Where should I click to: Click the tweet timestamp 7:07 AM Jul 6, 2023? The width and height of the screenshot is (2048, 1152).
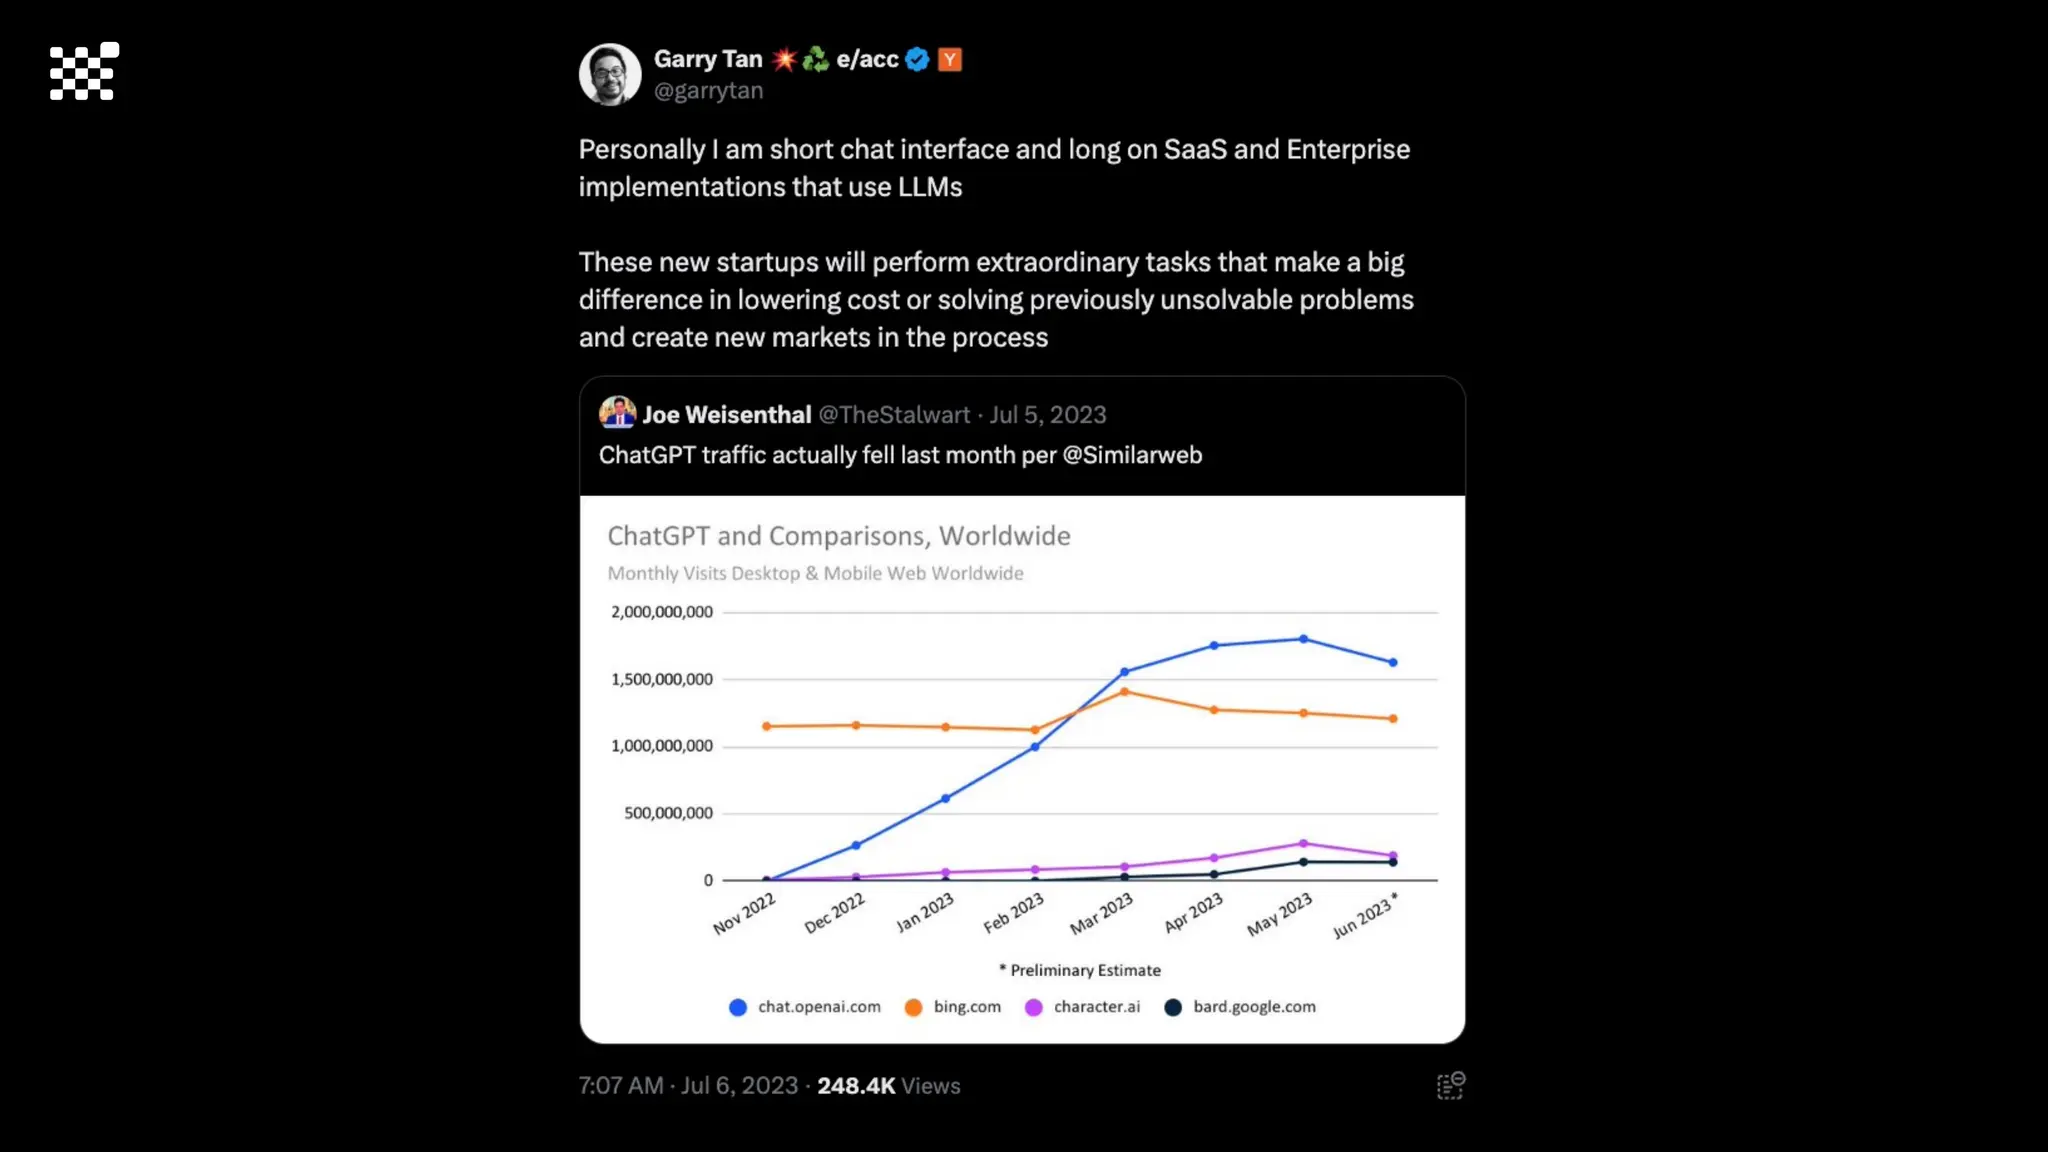pos(688,1086)
